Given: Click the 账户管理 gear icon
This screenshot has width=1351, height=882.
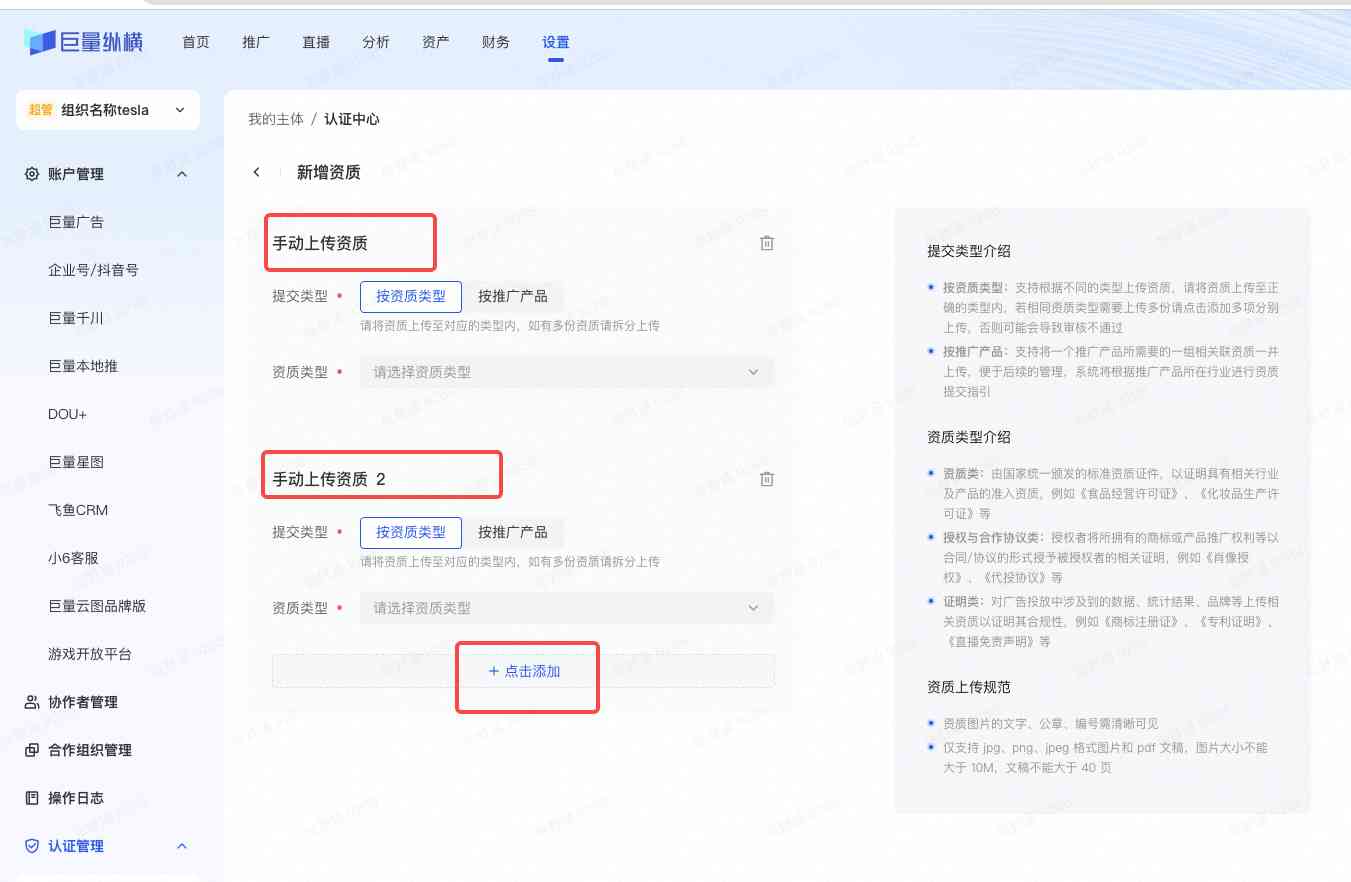Looking at the screenshot, I should point(31,174).
